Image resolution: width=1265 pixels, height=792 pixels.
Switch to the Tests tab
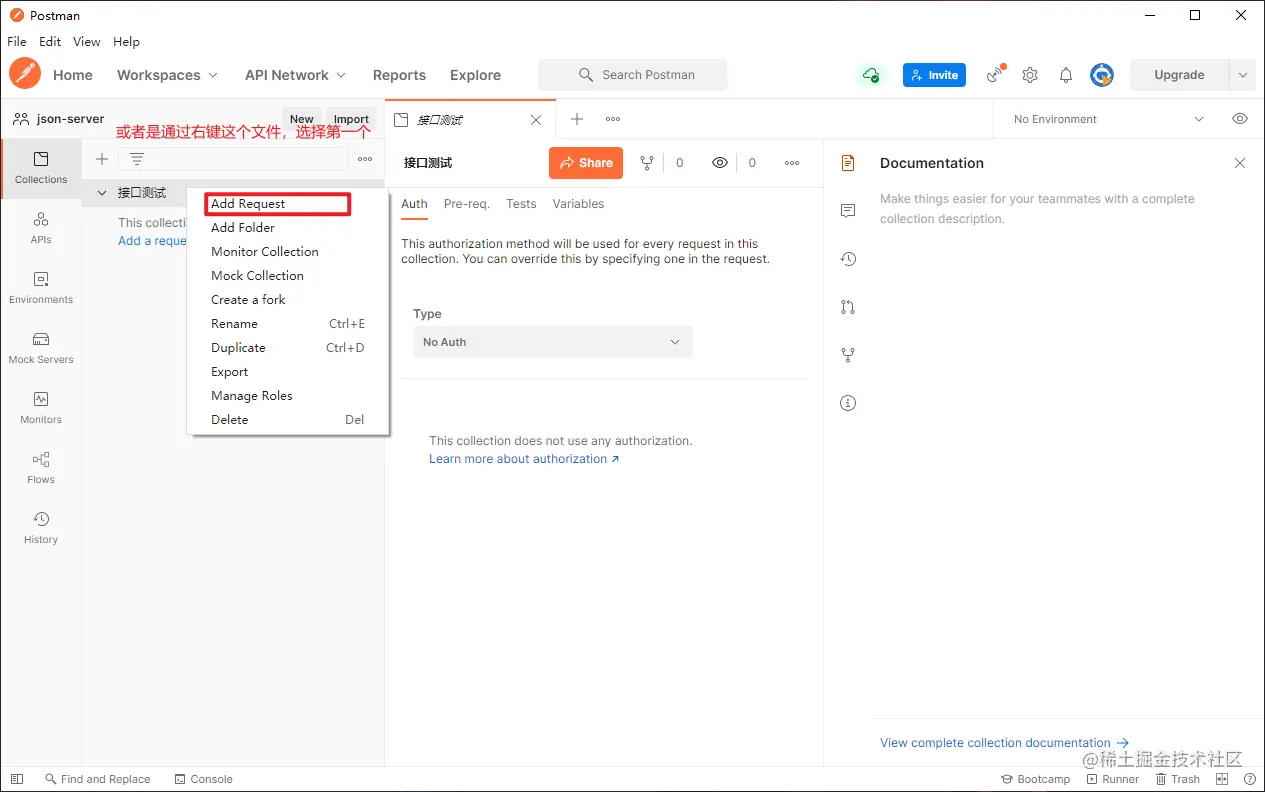coord(521,204)
